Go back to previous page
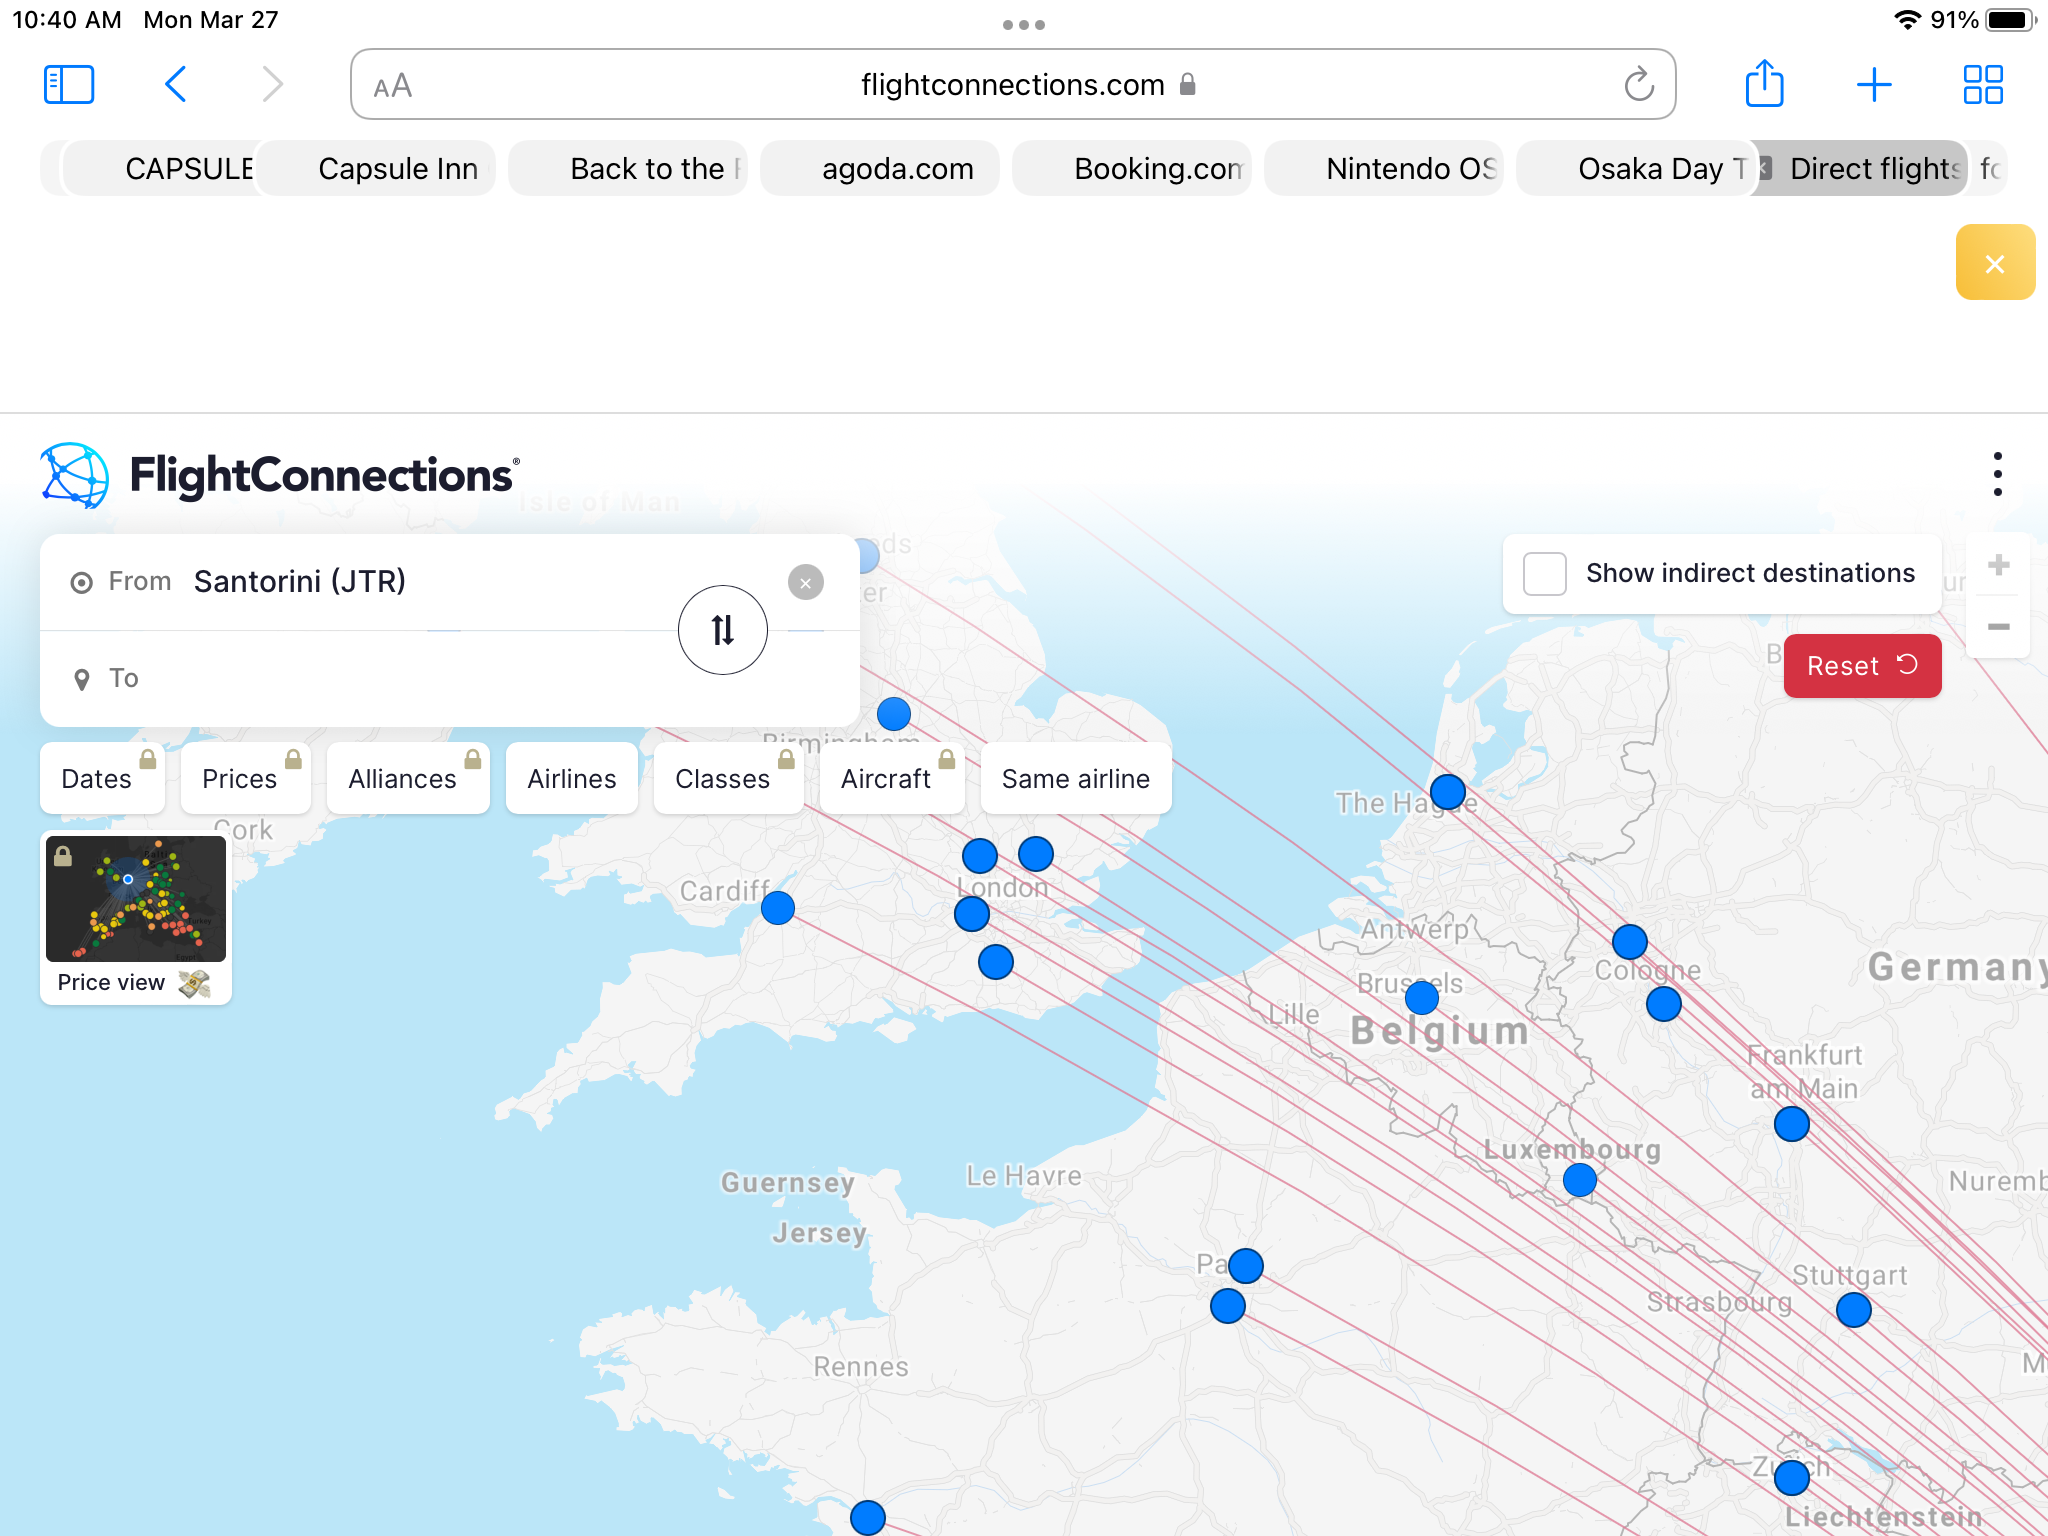 pyautogui.click(x=175, y=85)
